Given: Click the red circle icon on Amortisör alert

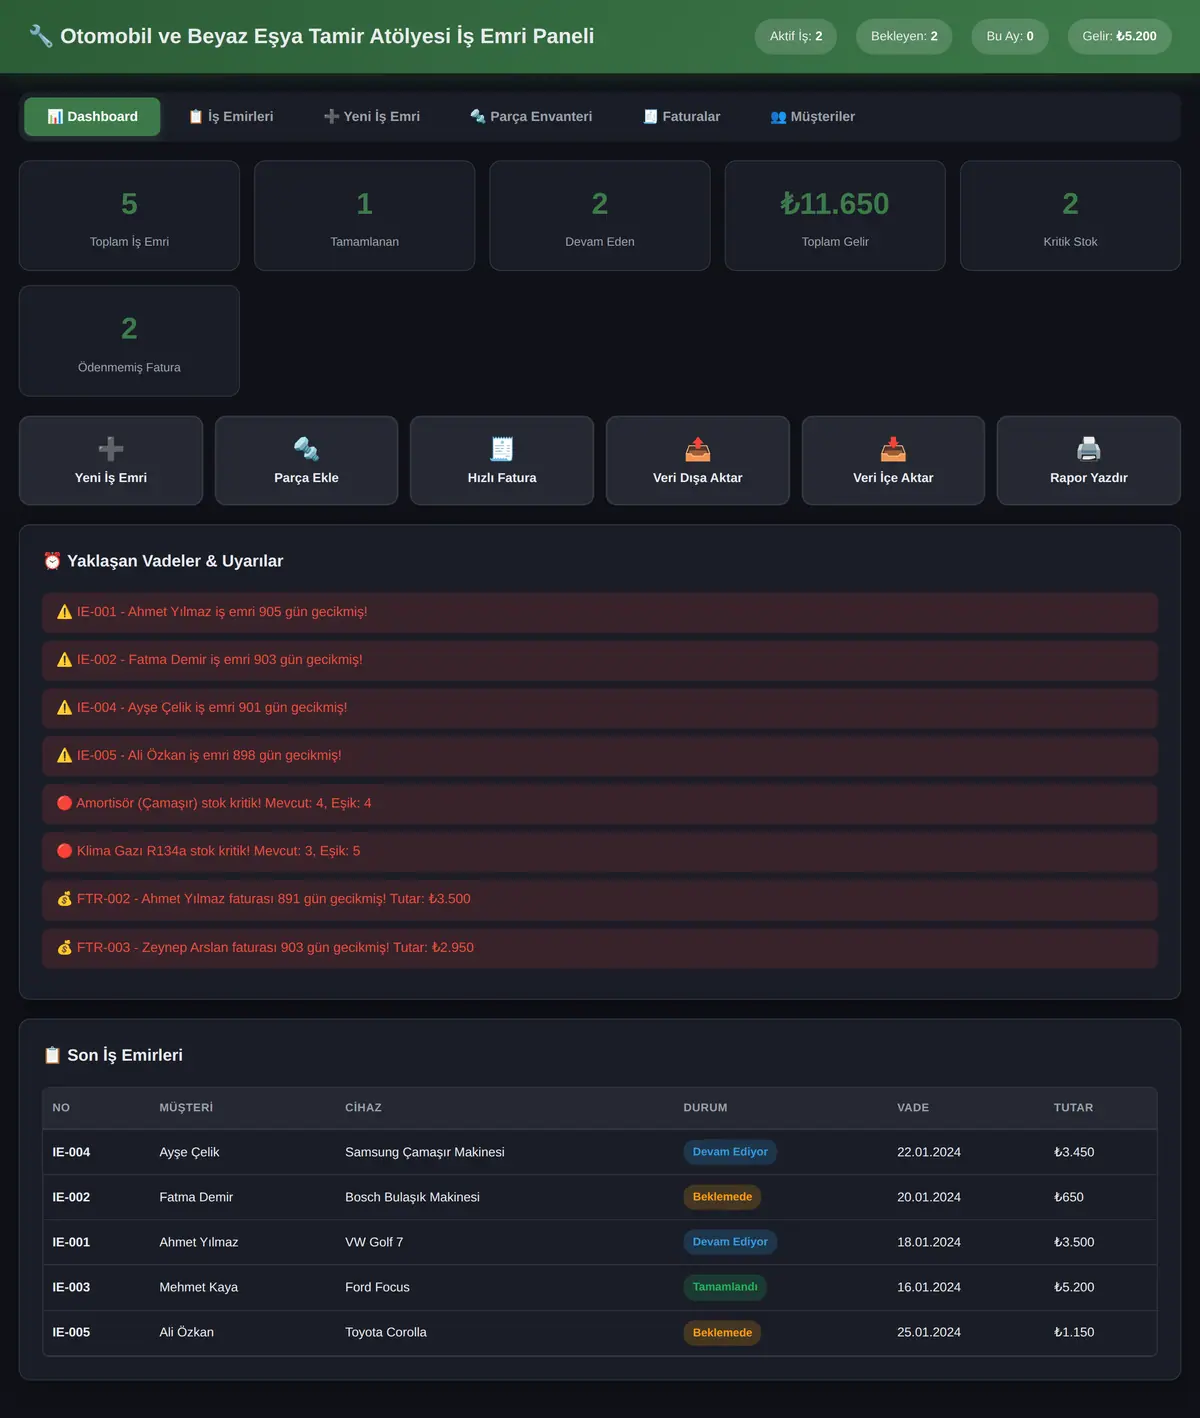Looking at the screenshot, I should [x=65, y=803].
